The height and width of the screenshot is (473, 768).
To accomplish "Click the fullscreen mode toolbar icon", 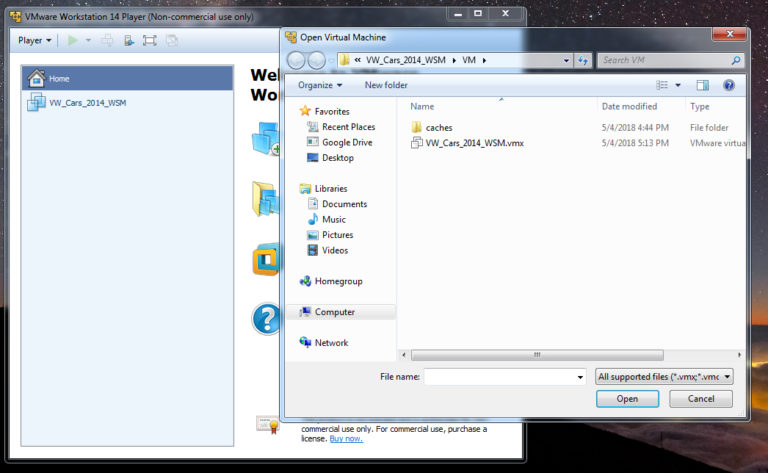I will point(150,40).
